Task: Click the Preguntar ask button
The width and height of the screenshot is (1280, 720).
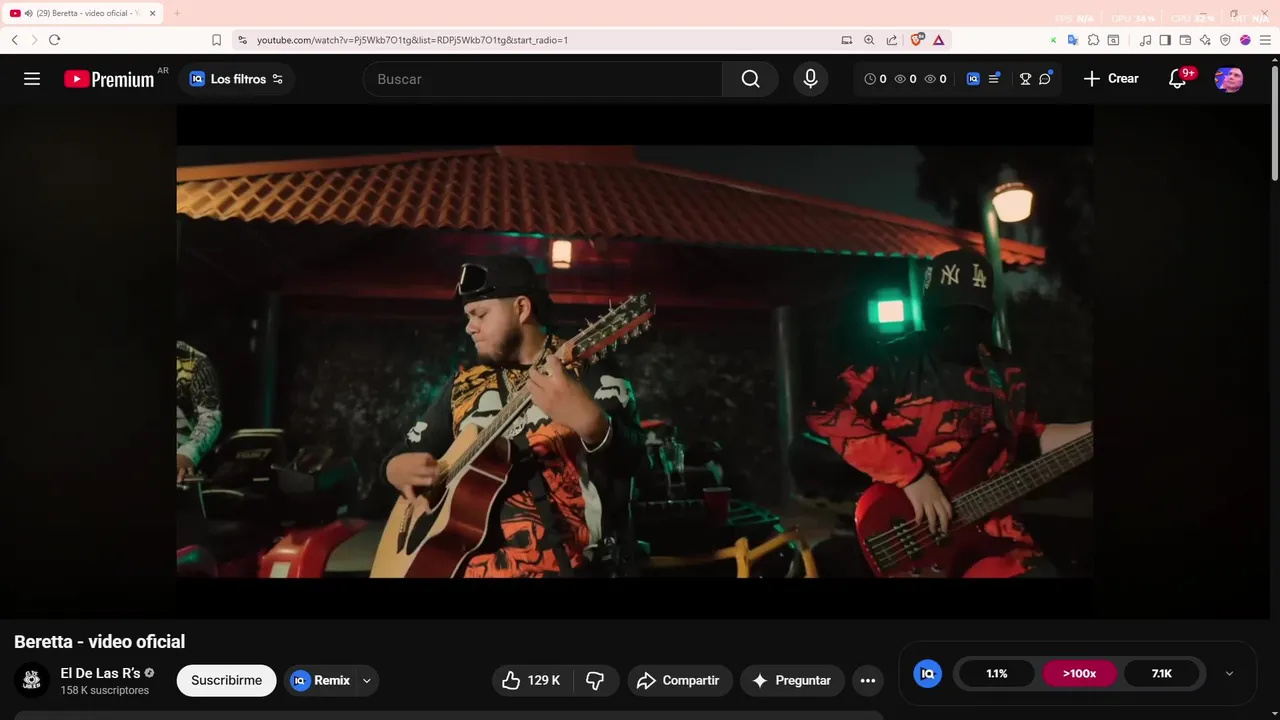Action: (x=792, y=680)
